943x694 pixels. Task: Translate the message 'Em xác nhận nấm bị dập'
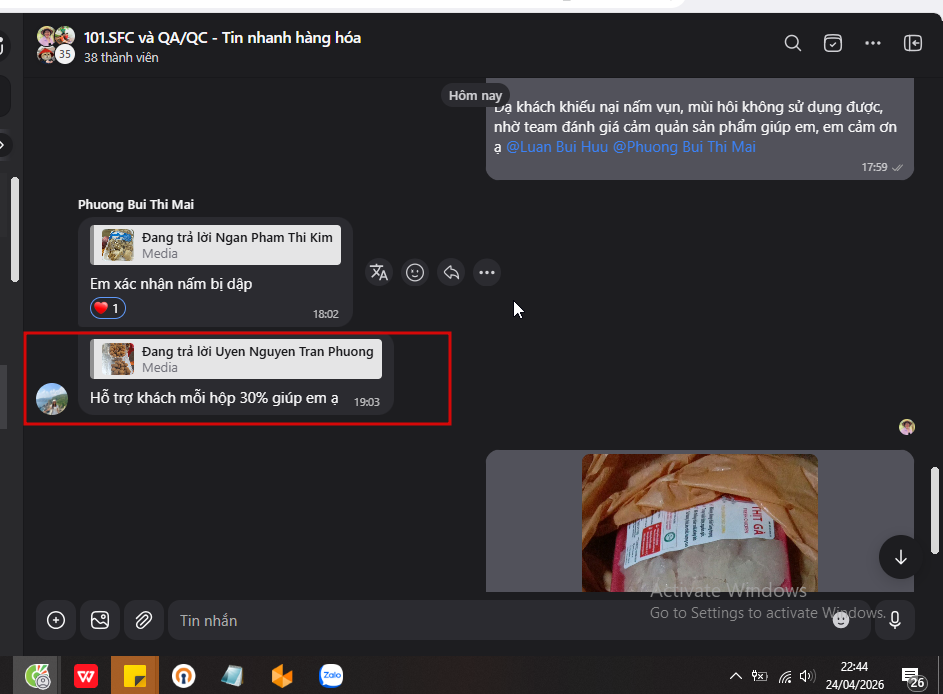379,272
